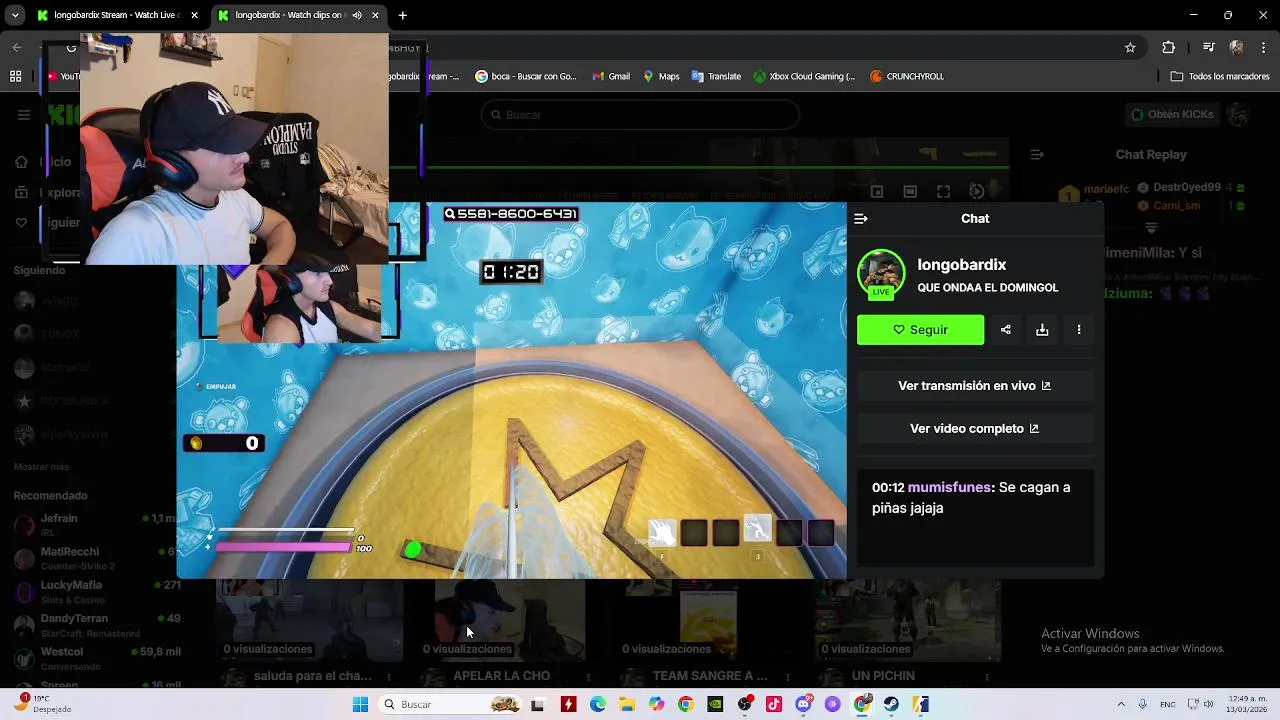
Task: Open LuckyMafia recommended channel
Action: (x=95, y=590)
